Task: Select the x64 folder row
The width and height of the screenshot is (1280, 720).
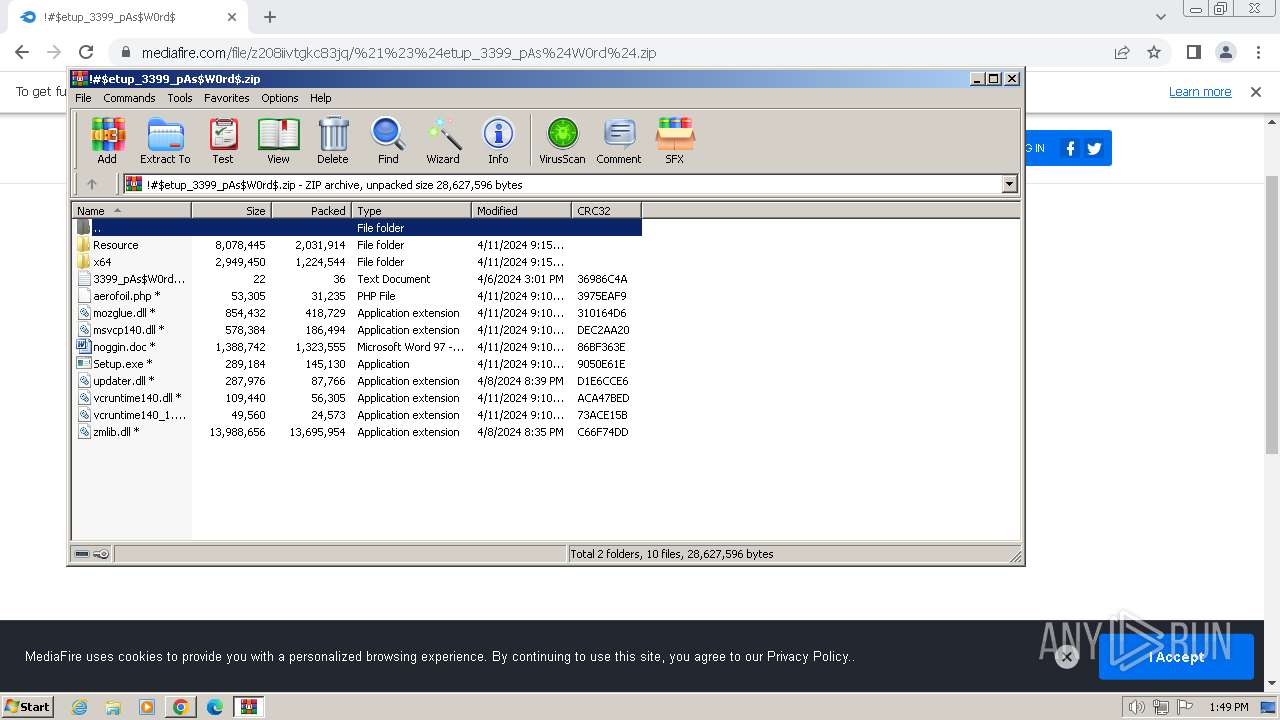Action: (x=357, y=262)
